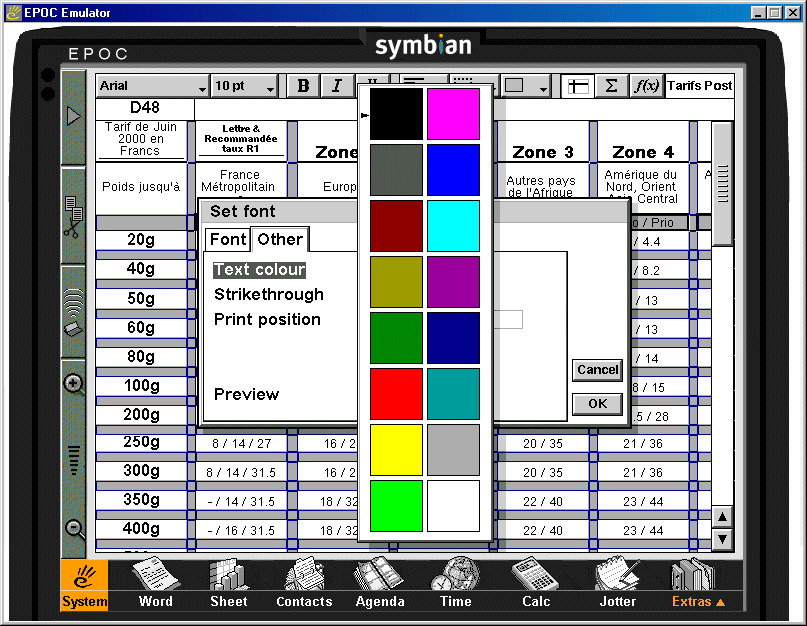
Task: Select the Other tab in Set font
Action: tap(280, 239)
